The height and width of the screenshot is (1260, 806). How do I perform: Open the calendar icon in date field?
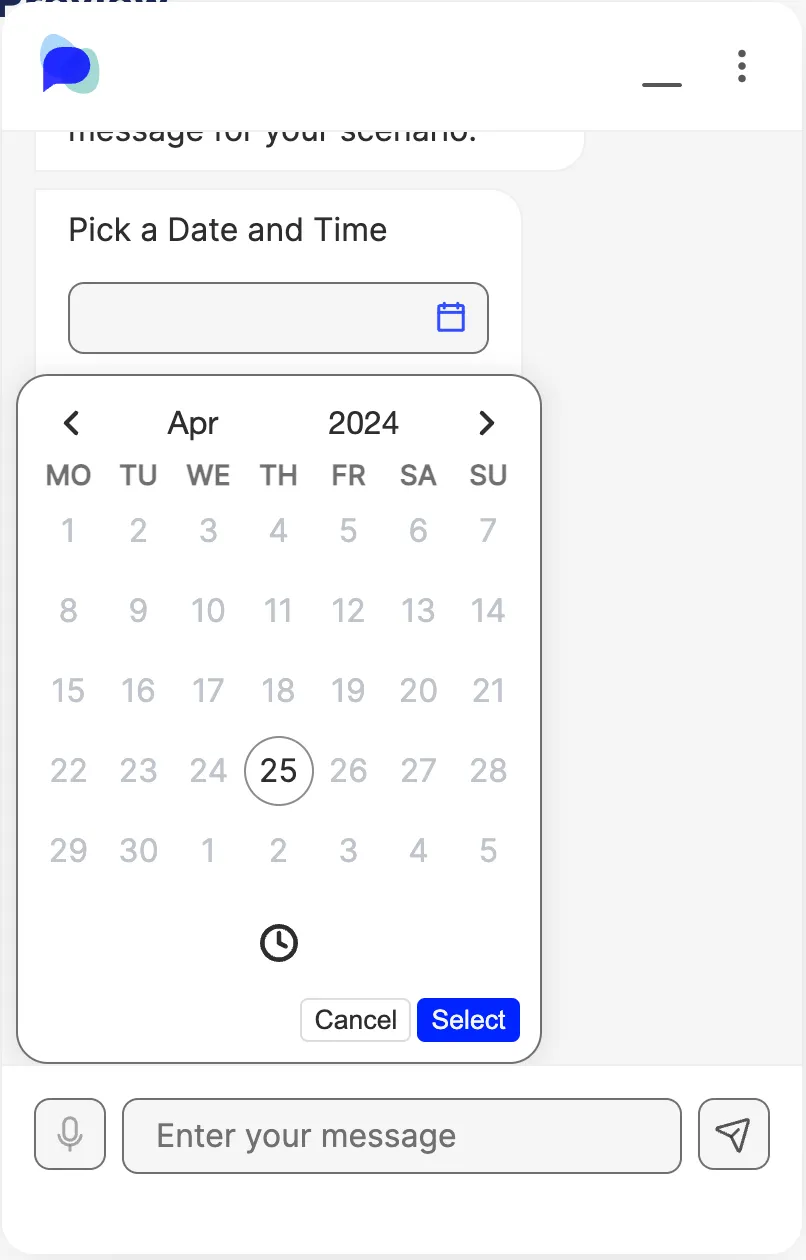451,317
